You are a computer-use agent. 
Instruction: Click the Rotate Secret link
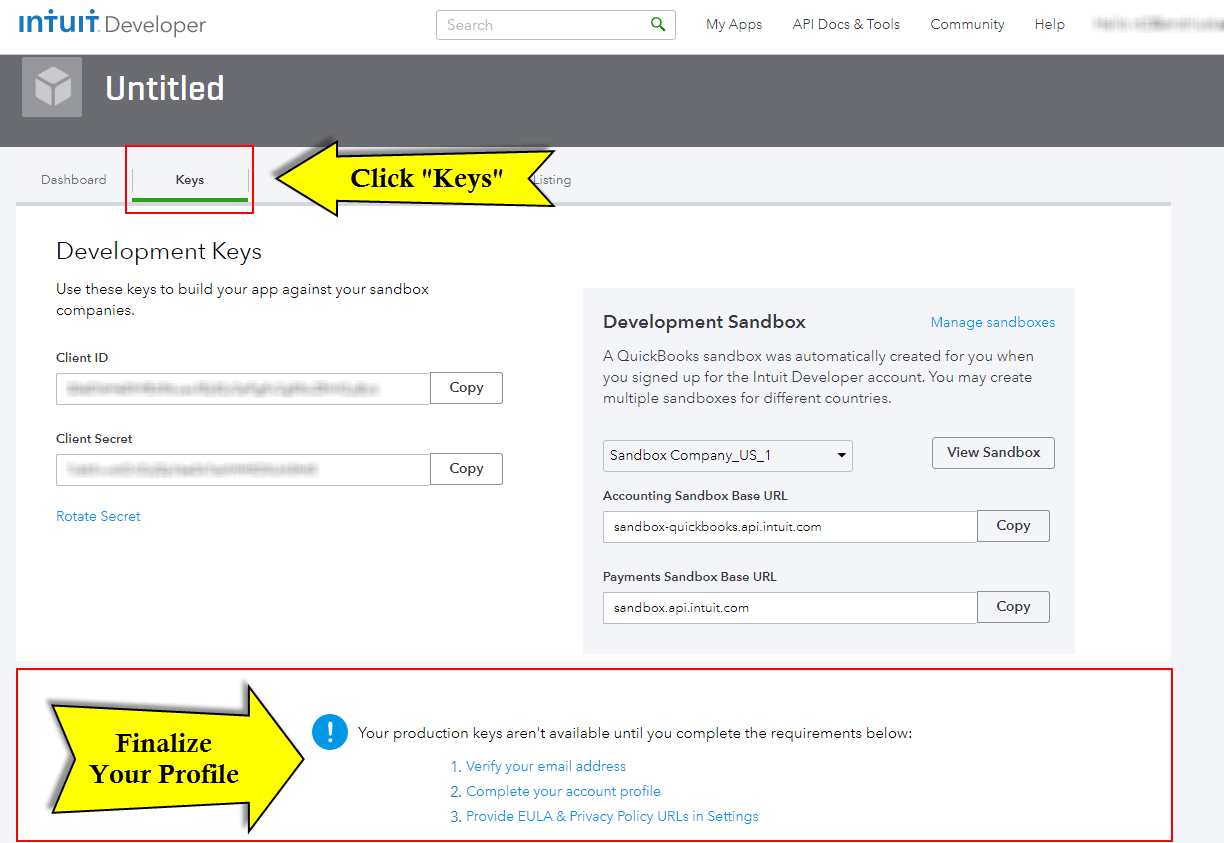[x=98, y=516]
